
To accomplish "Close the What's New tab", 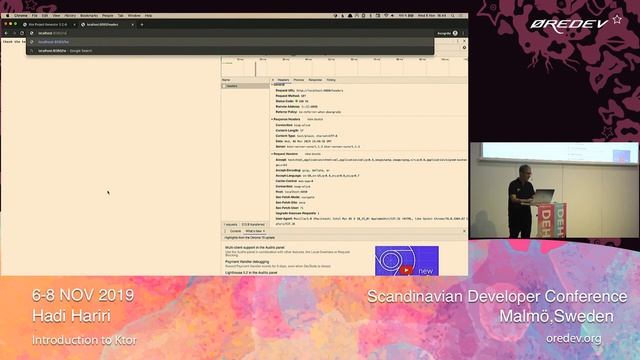I will (x=264, y=231).
